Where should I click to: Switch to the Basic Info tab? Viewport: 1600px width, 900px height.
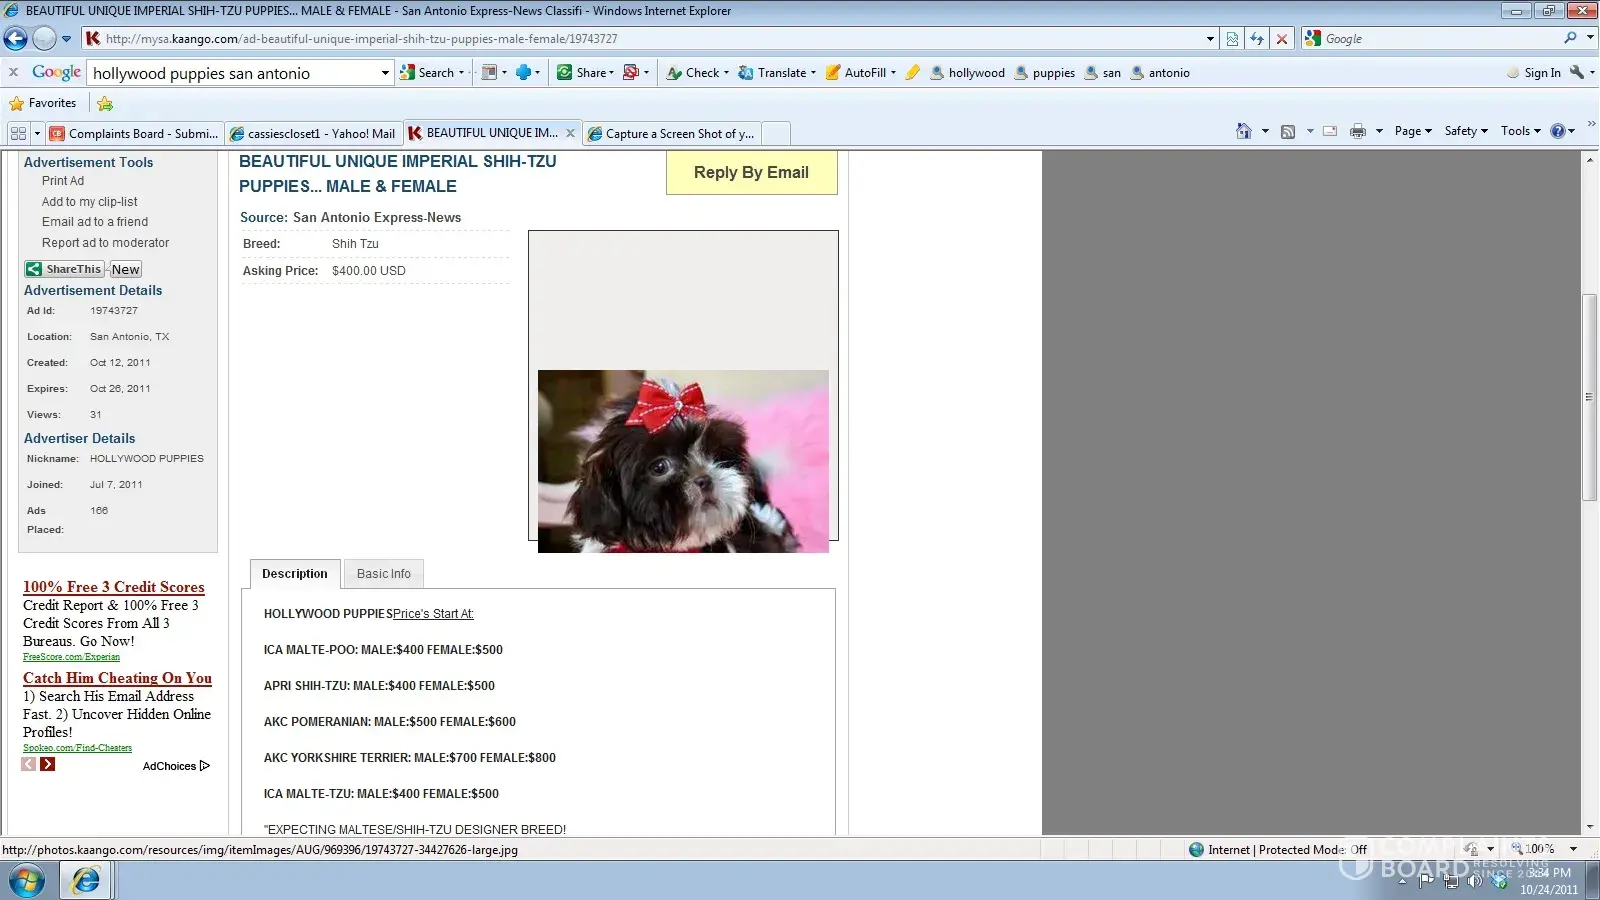(x=383, y=574)
